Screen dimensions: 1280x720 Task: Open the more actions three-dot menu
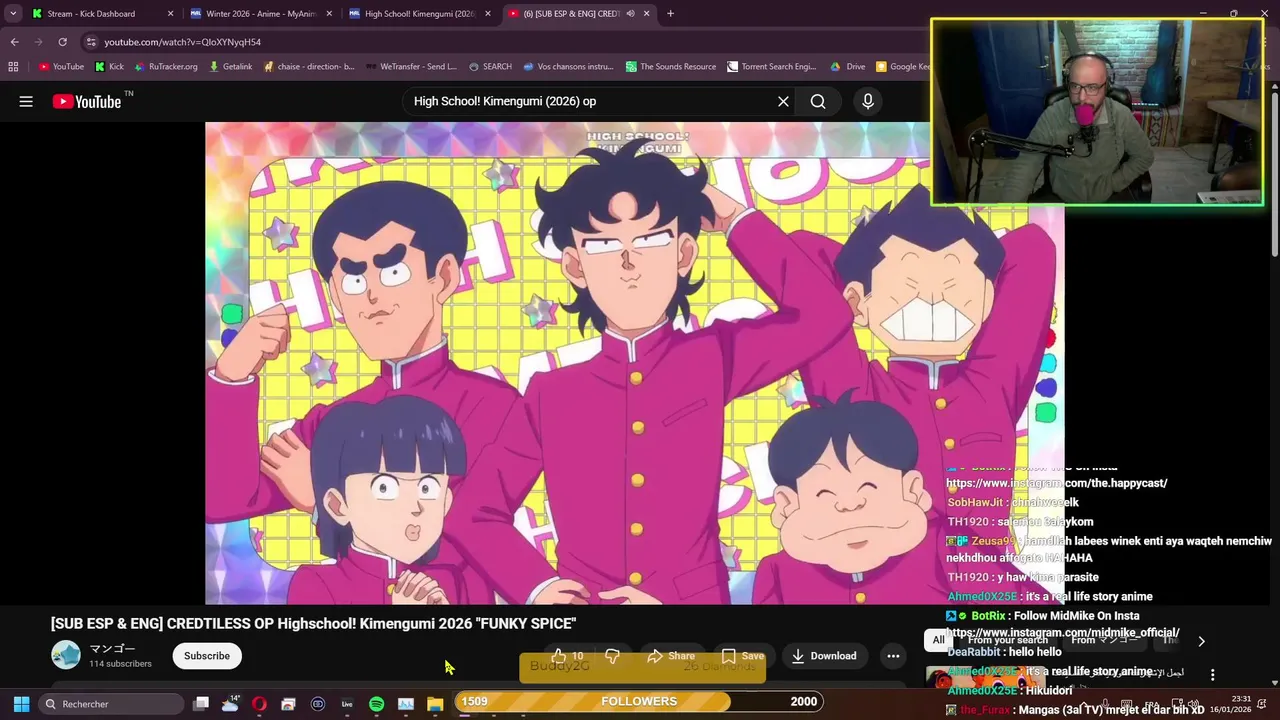[893, 656]
